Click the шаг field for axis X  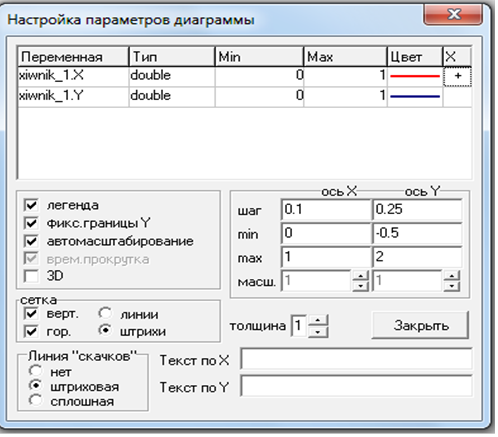tap(326, 210)
